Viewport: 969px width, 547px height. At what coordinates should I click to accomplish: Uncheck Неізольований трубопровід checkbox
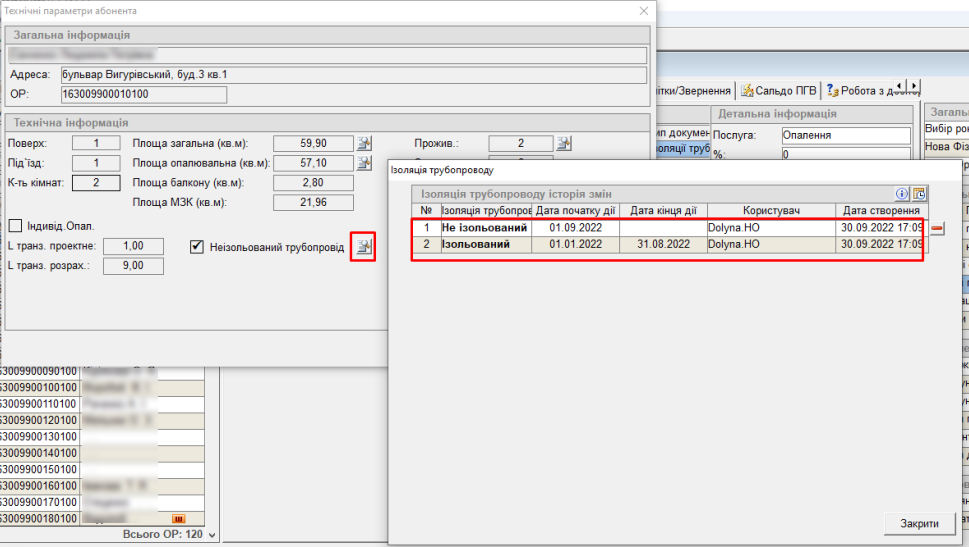click(x=197, y=246)
